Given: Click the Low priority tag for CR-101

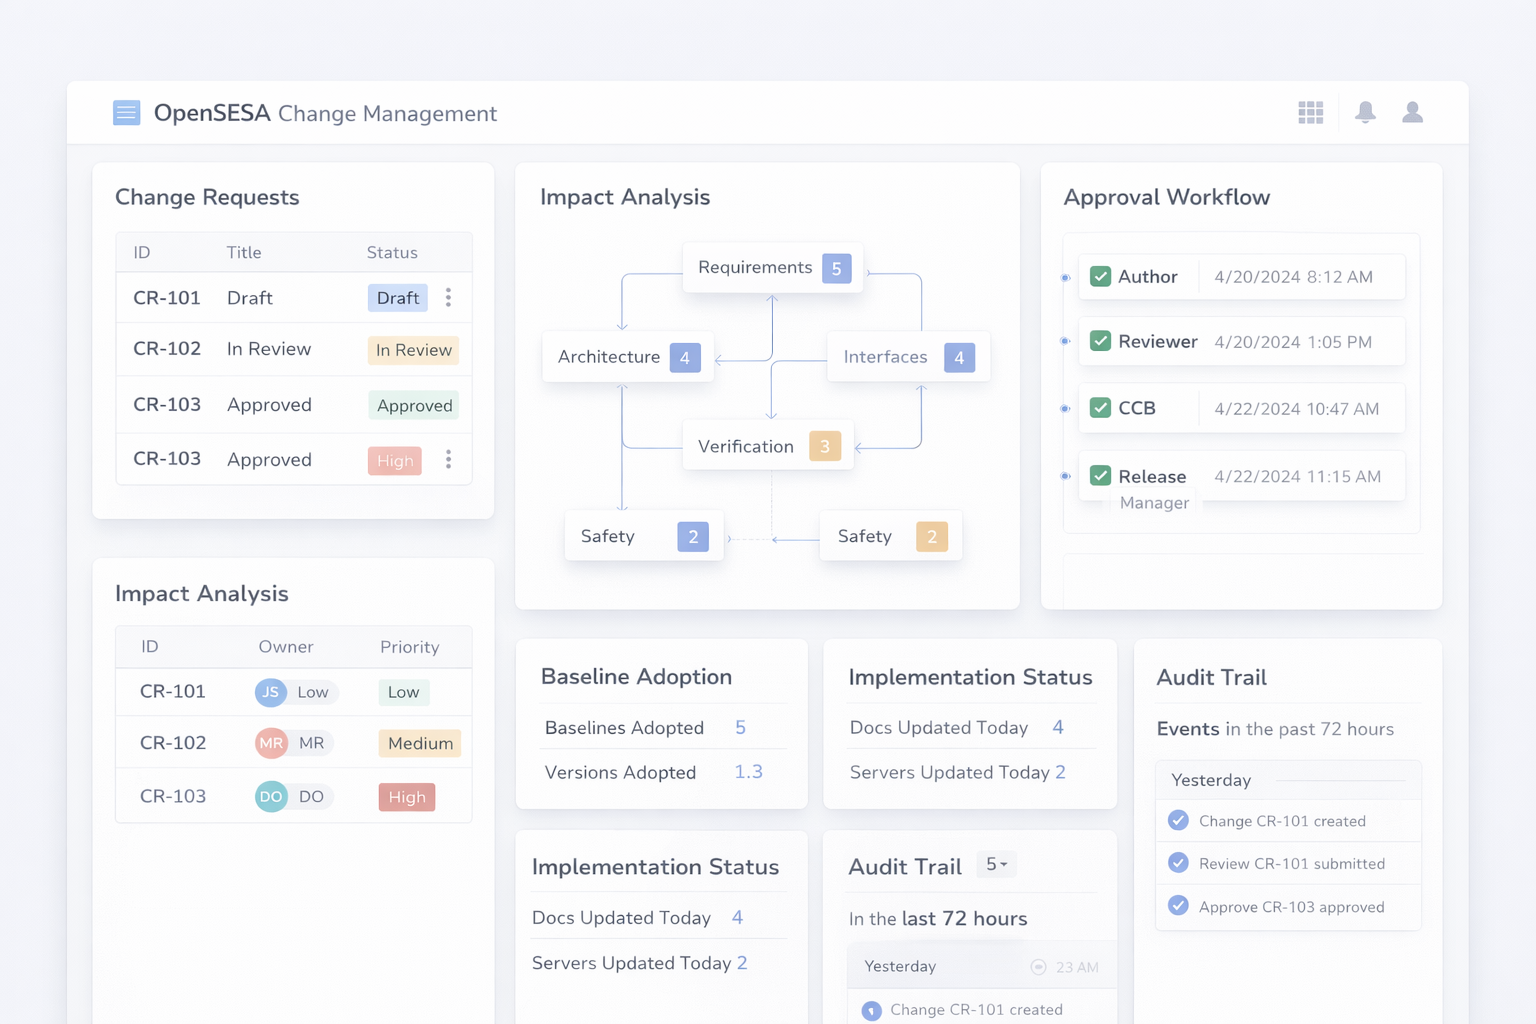Looking at the screenshot, I should 404,692.
